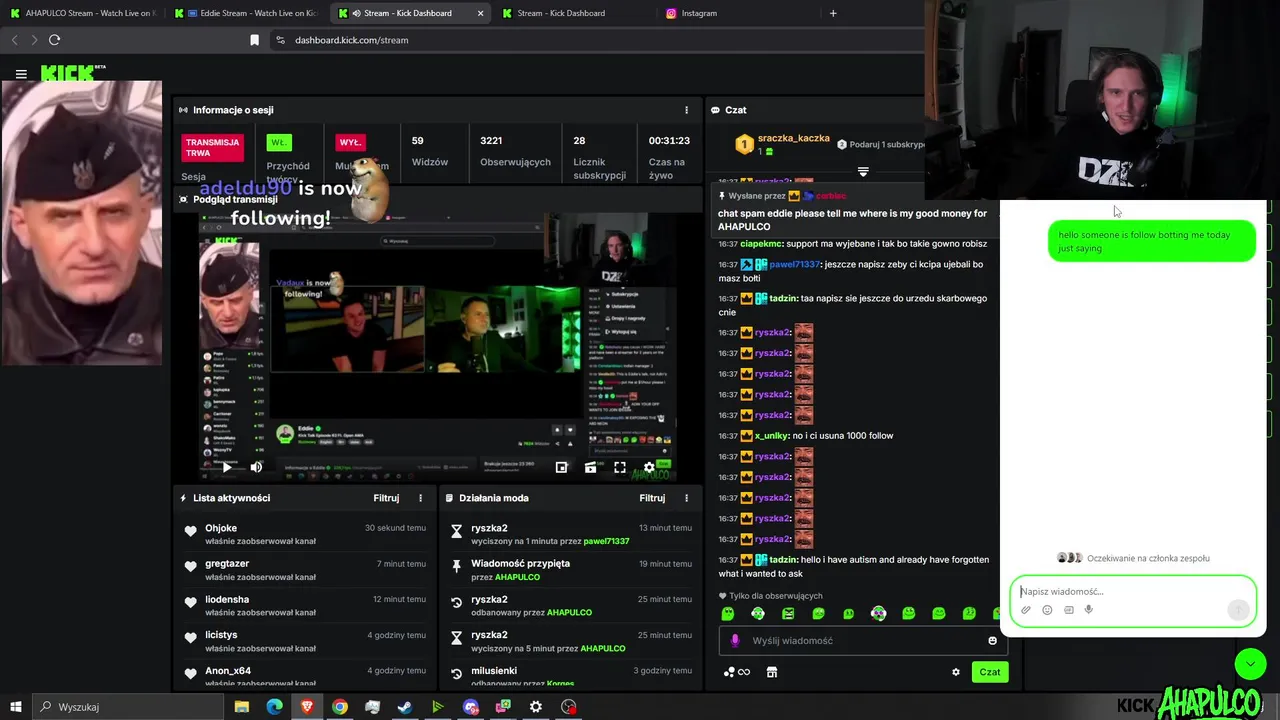Click ciapekmc username in chat
Viewport: 1280px width, 720px height.
coord(762,244)
